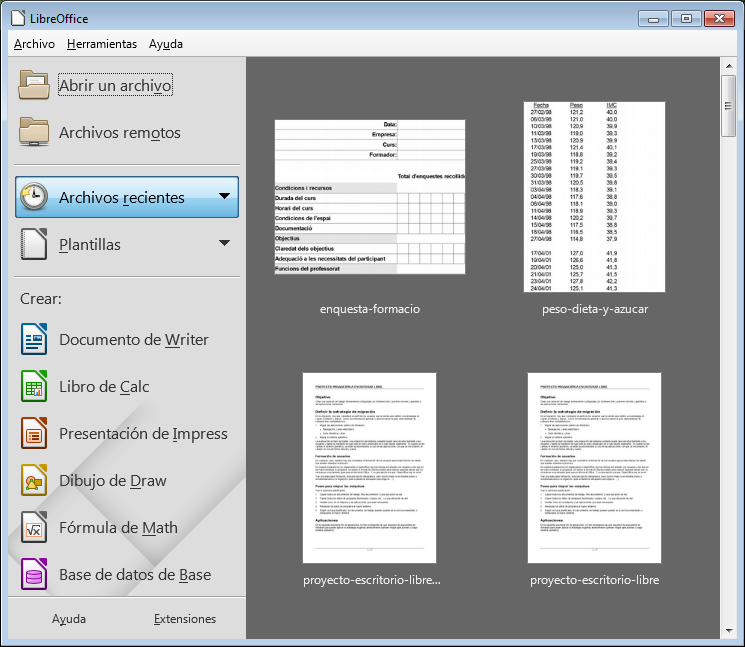
Task: Click the Math formula icon
Action: coord(34,527)
